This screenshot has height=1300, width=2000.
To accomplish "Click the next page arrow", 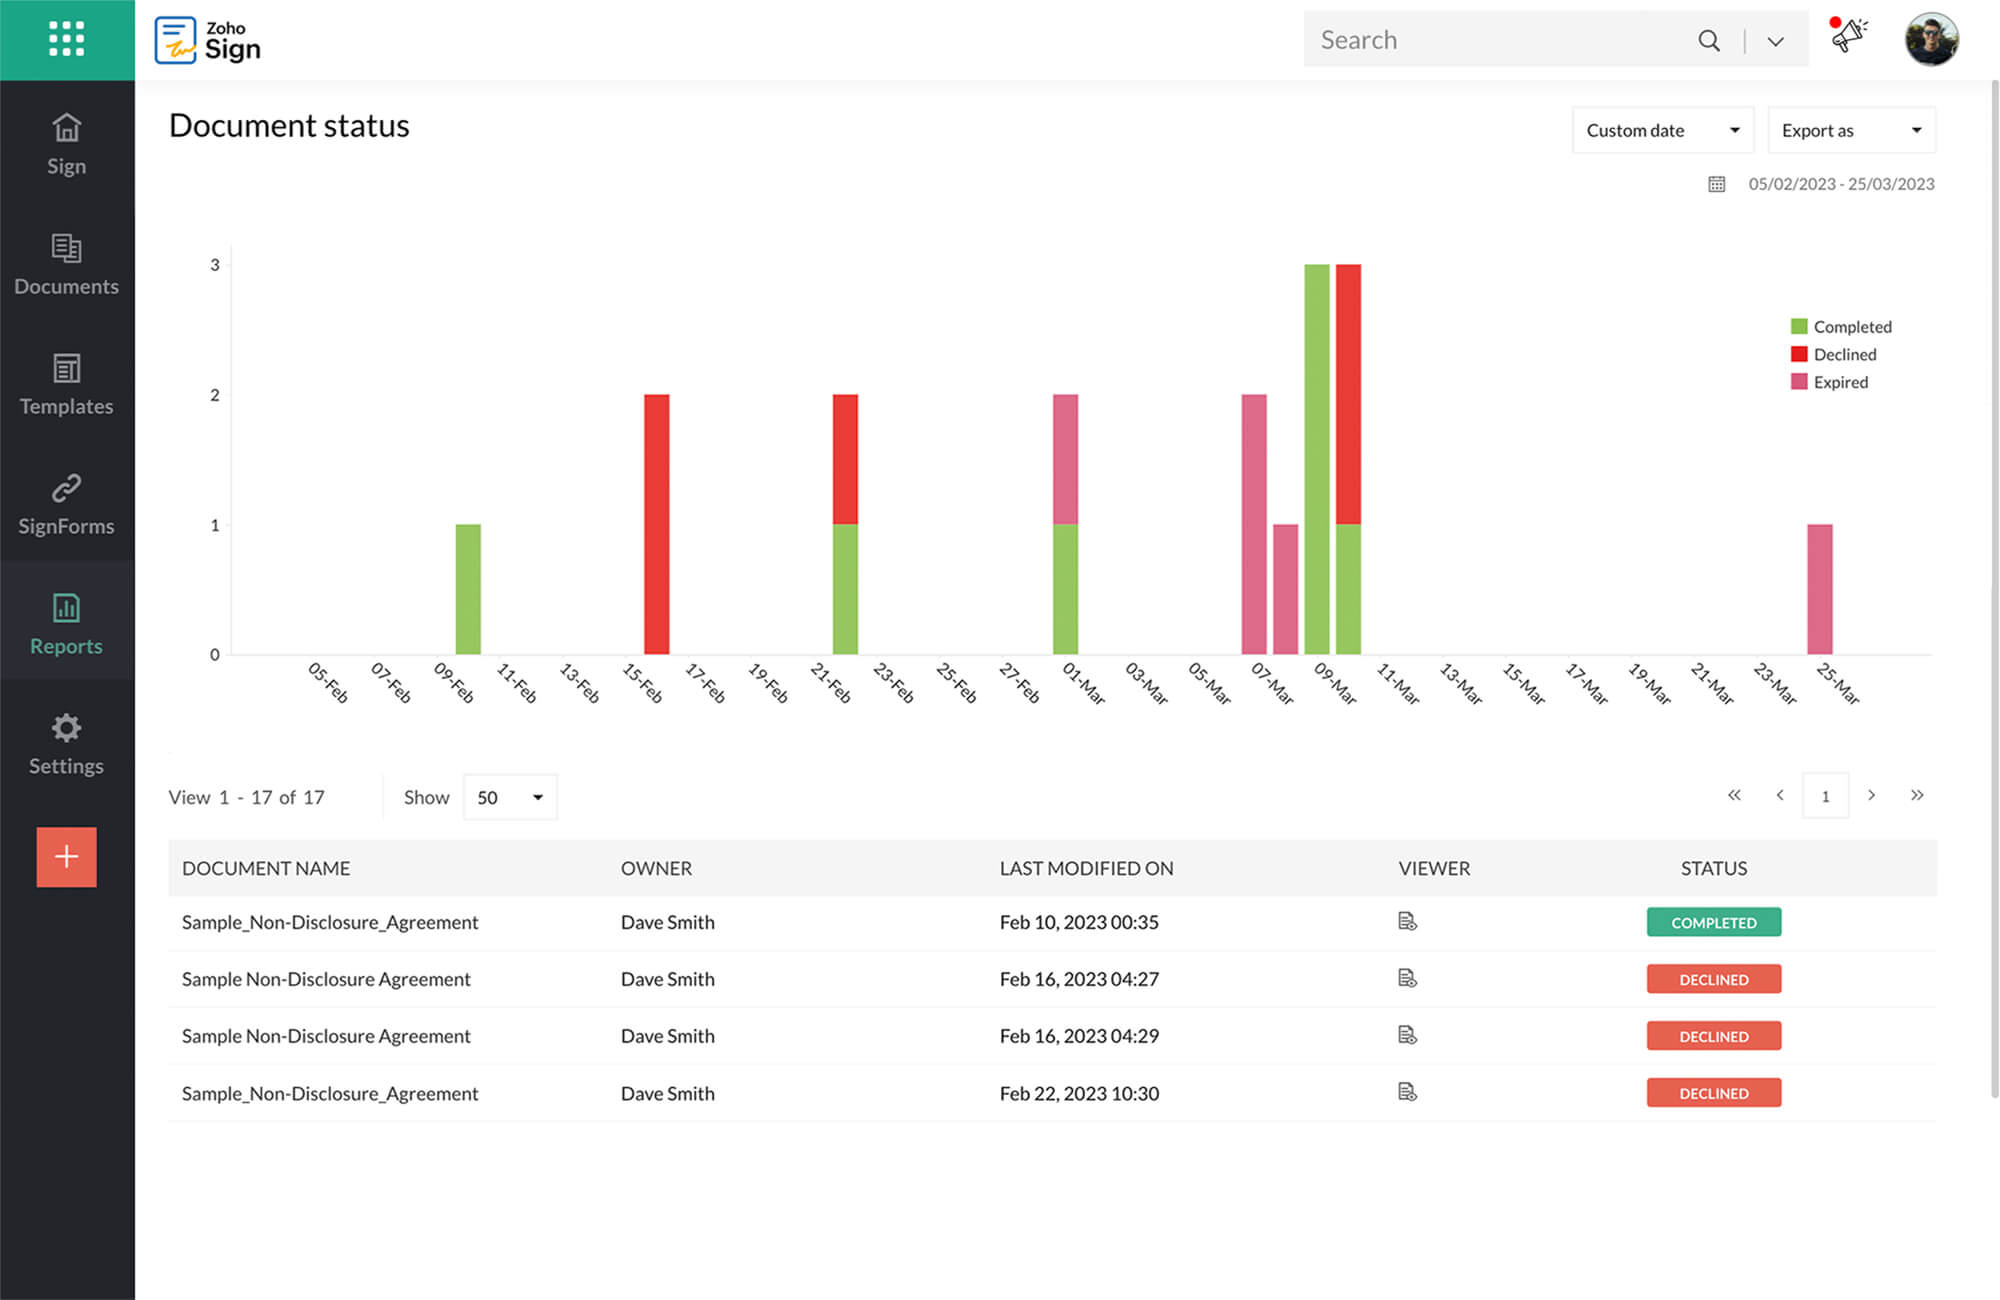I will (x=1871, y=795).
